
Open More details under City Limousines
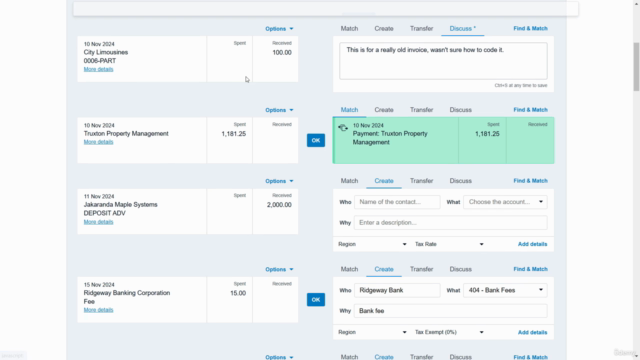[98, 69]
